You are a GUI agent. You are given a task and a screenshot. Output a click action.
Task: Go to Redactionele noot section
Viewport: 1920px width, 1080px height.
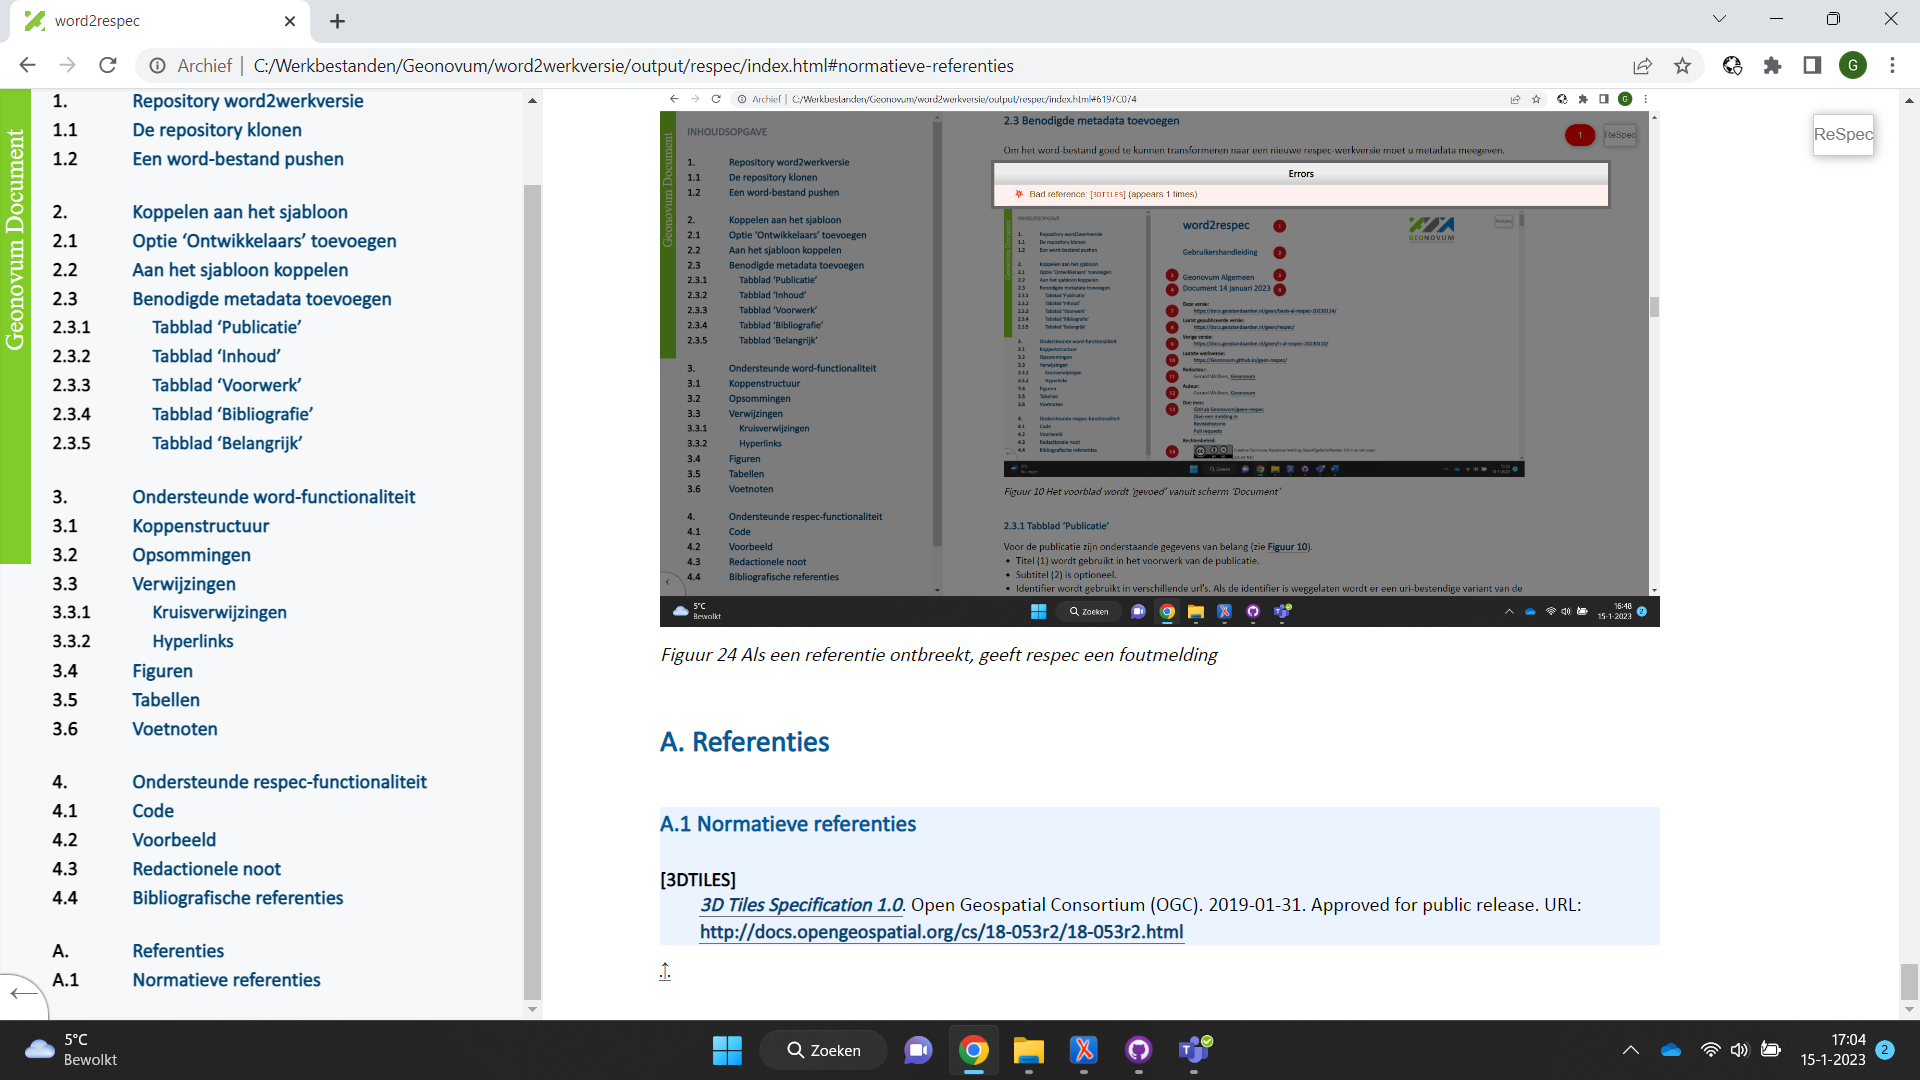[x=207, y=869]
